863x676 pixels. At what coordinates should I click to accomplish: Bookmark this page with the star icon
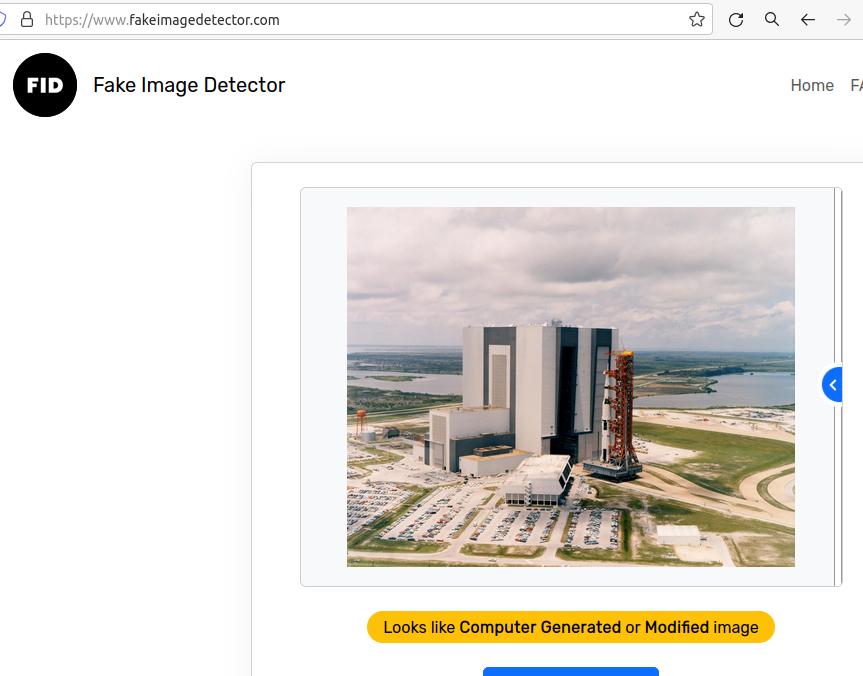pyautogui.click(x=697, y=20)
